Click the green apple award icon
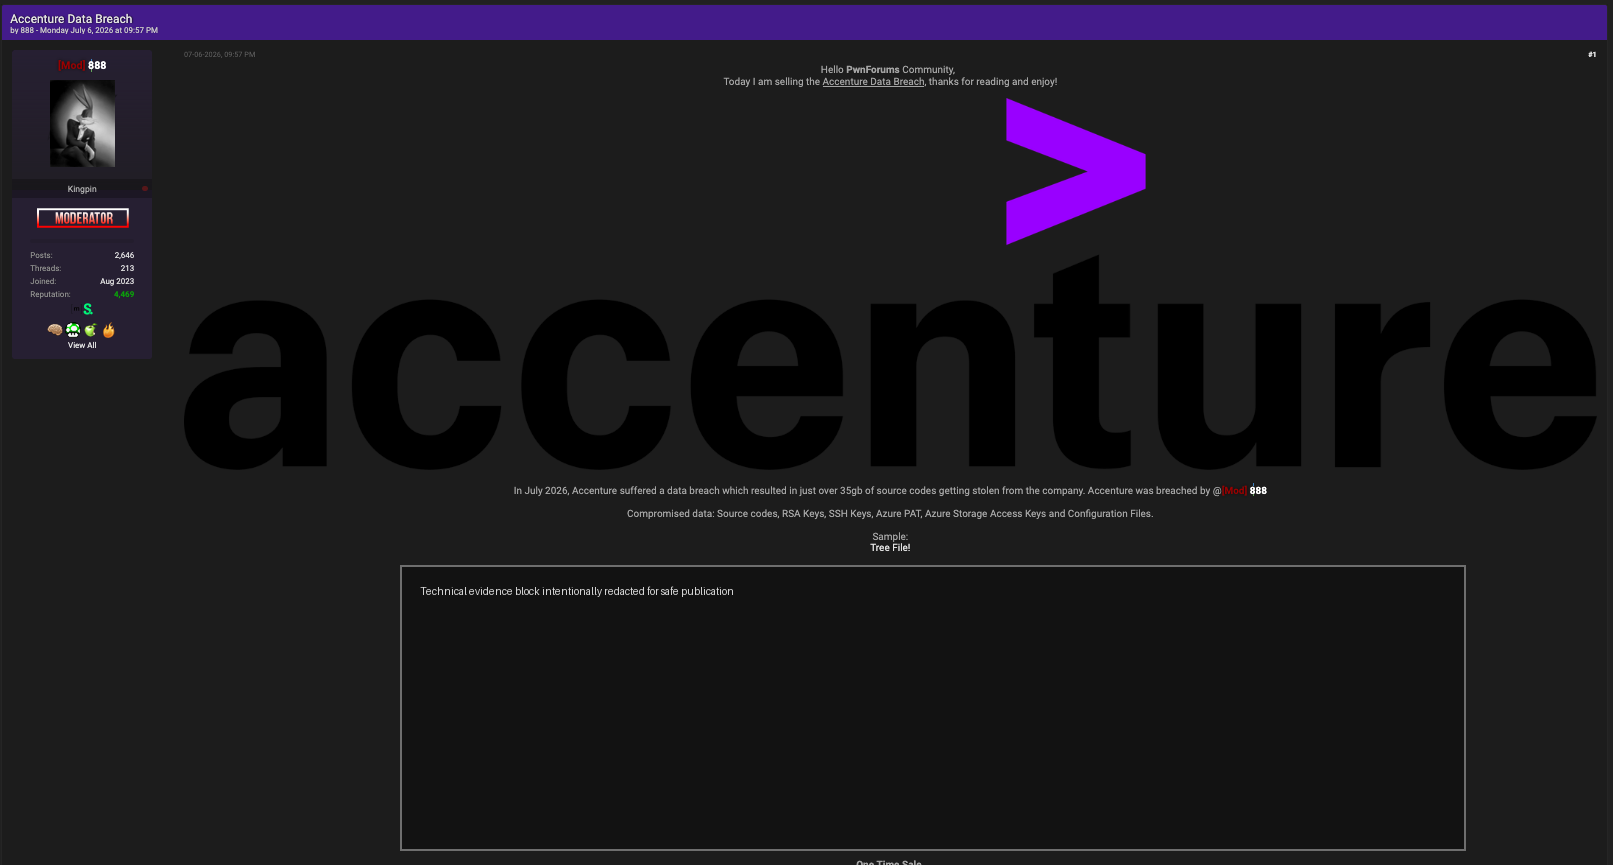The width and height of the screenshot is (1613, 865). click(x=90, y=330)
